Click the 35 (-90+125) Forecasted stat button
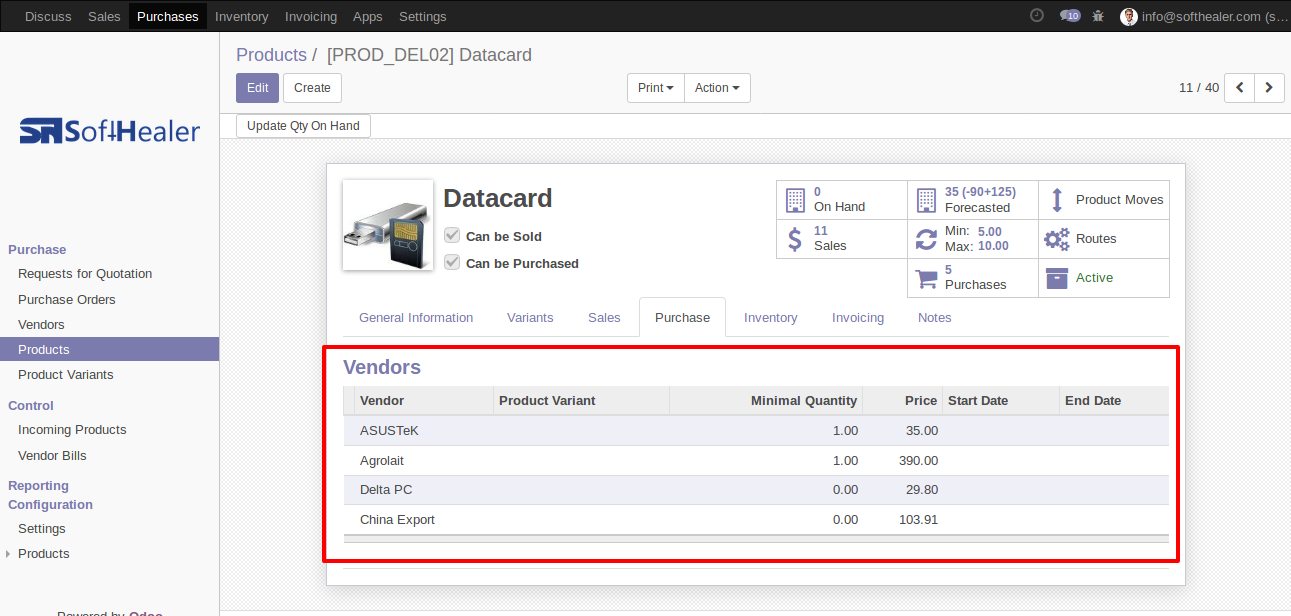1291x616 pixels. click(x=973, y=200)
